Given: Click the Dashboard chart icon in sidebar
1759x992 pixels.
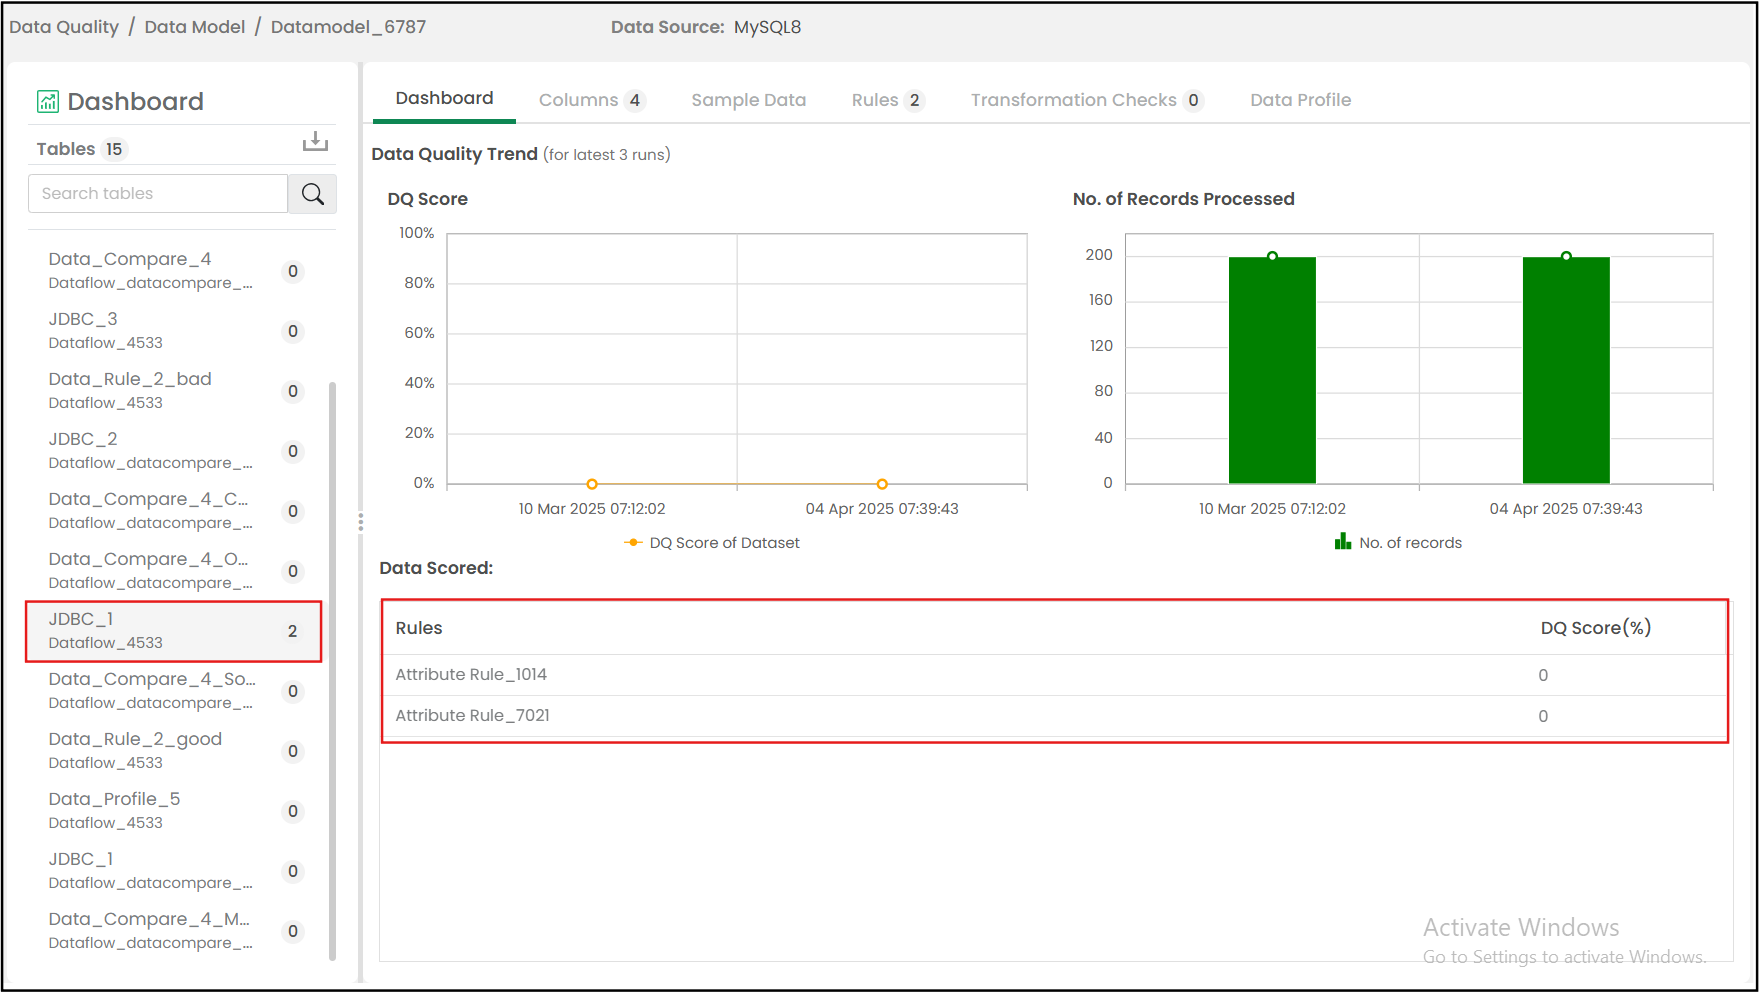Looking at the screenshot, I should pyautogui.click(x=48, y=101).
